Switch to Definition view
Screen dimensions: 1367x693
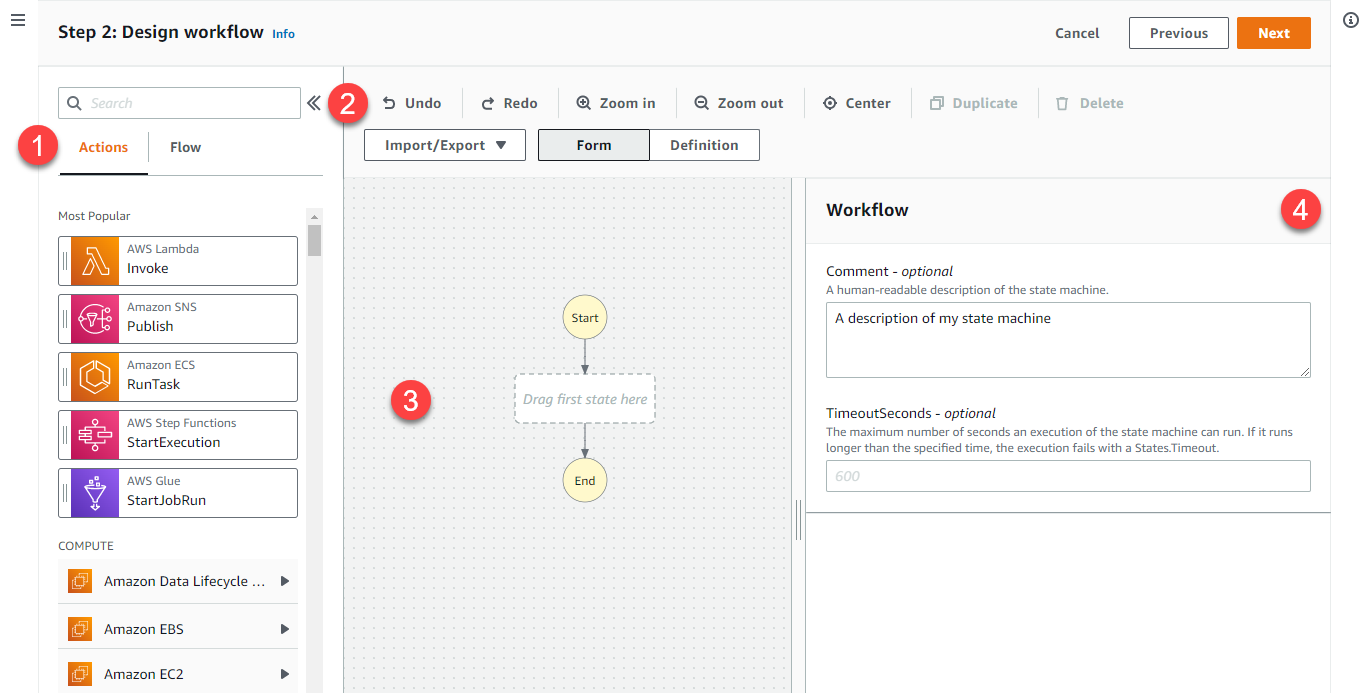pyautogui.click(x=704, y=145)
